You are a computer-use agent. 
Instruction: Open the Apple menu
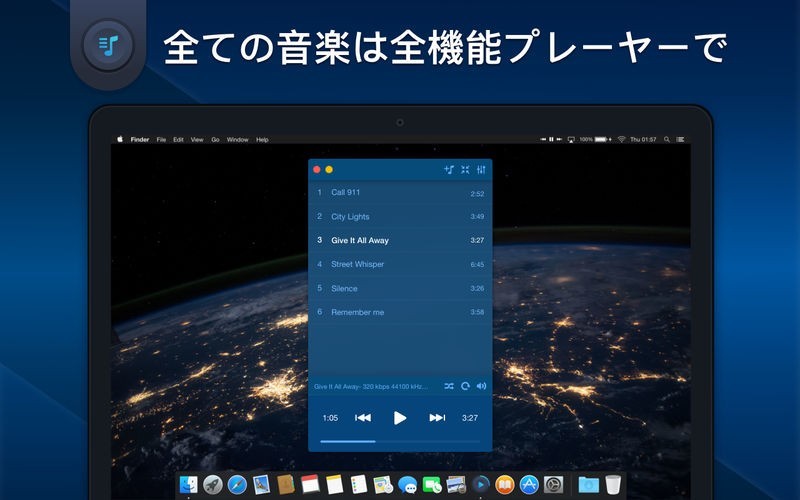119,139
